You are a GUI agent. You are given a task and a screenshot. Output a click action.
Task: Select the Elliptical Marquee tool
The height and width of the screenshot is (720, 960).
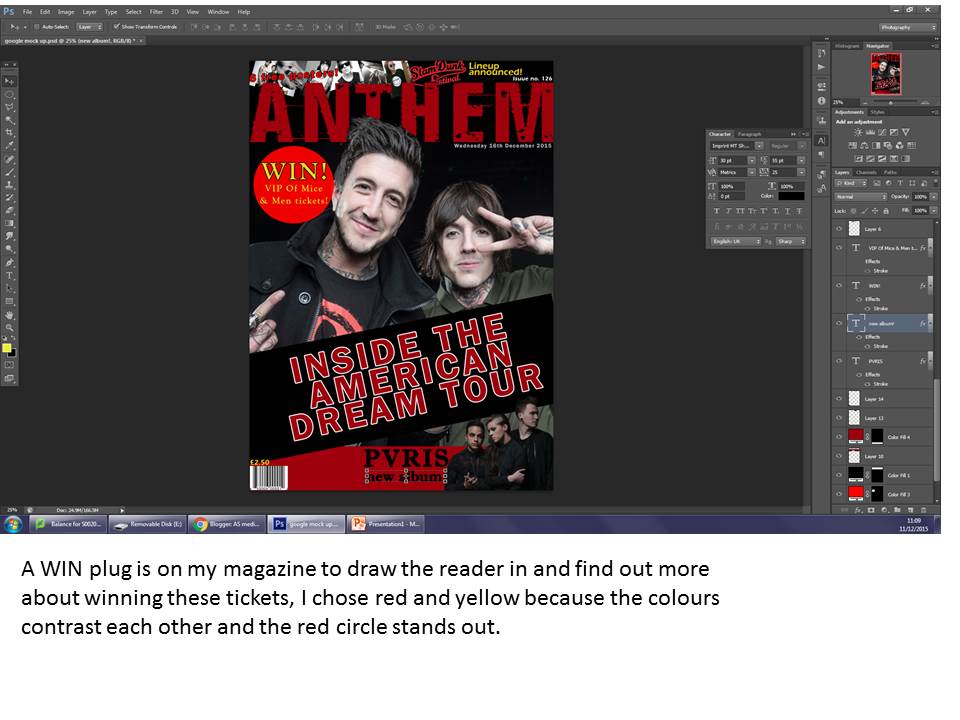point(9,94)
